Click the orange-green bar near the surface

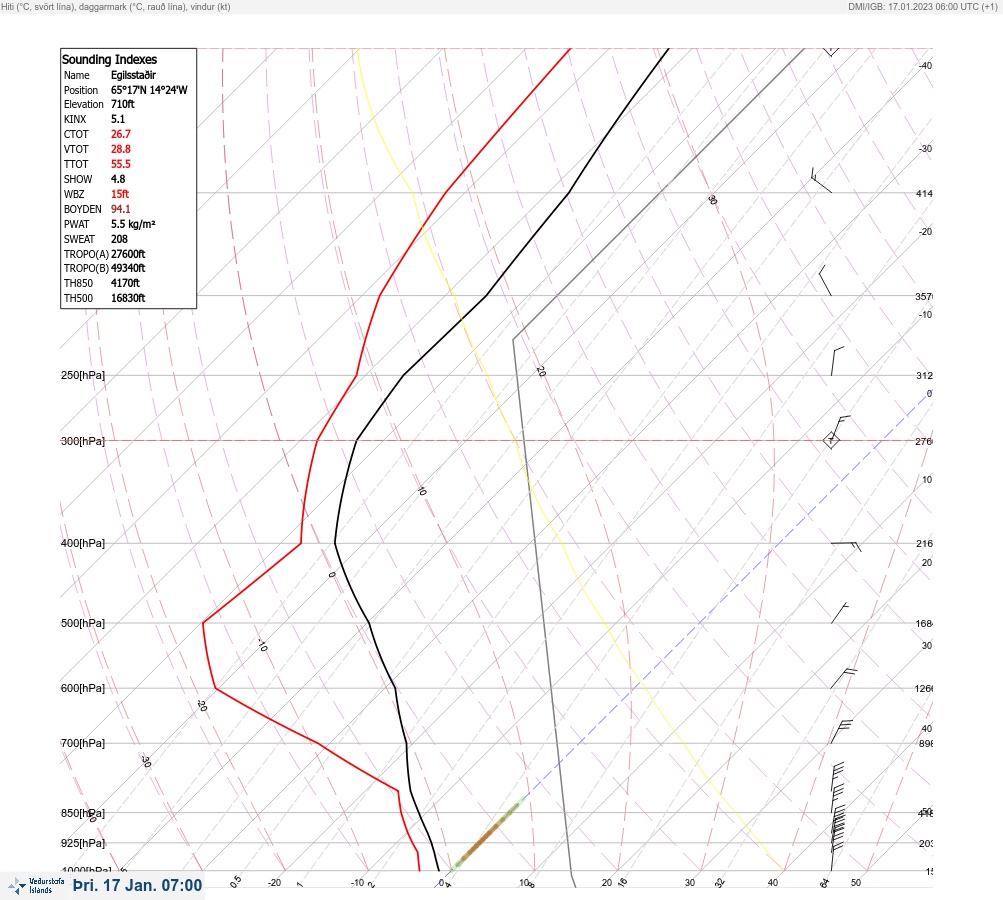(x=489, y=832)
